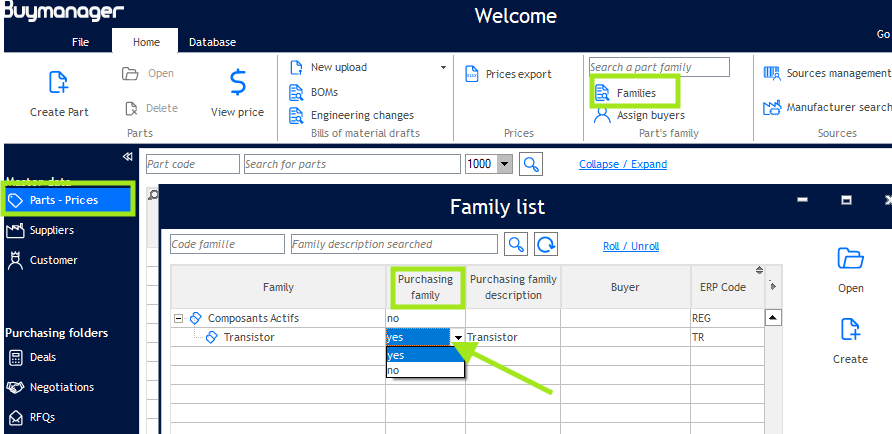
Task: Select Suppliers in Master data sidebar
Action: [x=51, y=230]
